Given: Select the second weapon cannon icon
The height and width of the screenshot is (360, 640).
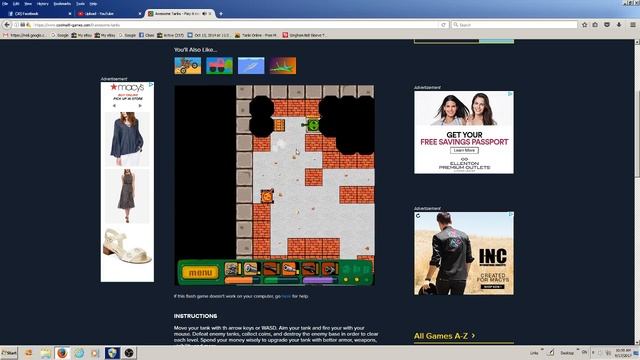Looking at the screenshot, I should tap(251, 269).
